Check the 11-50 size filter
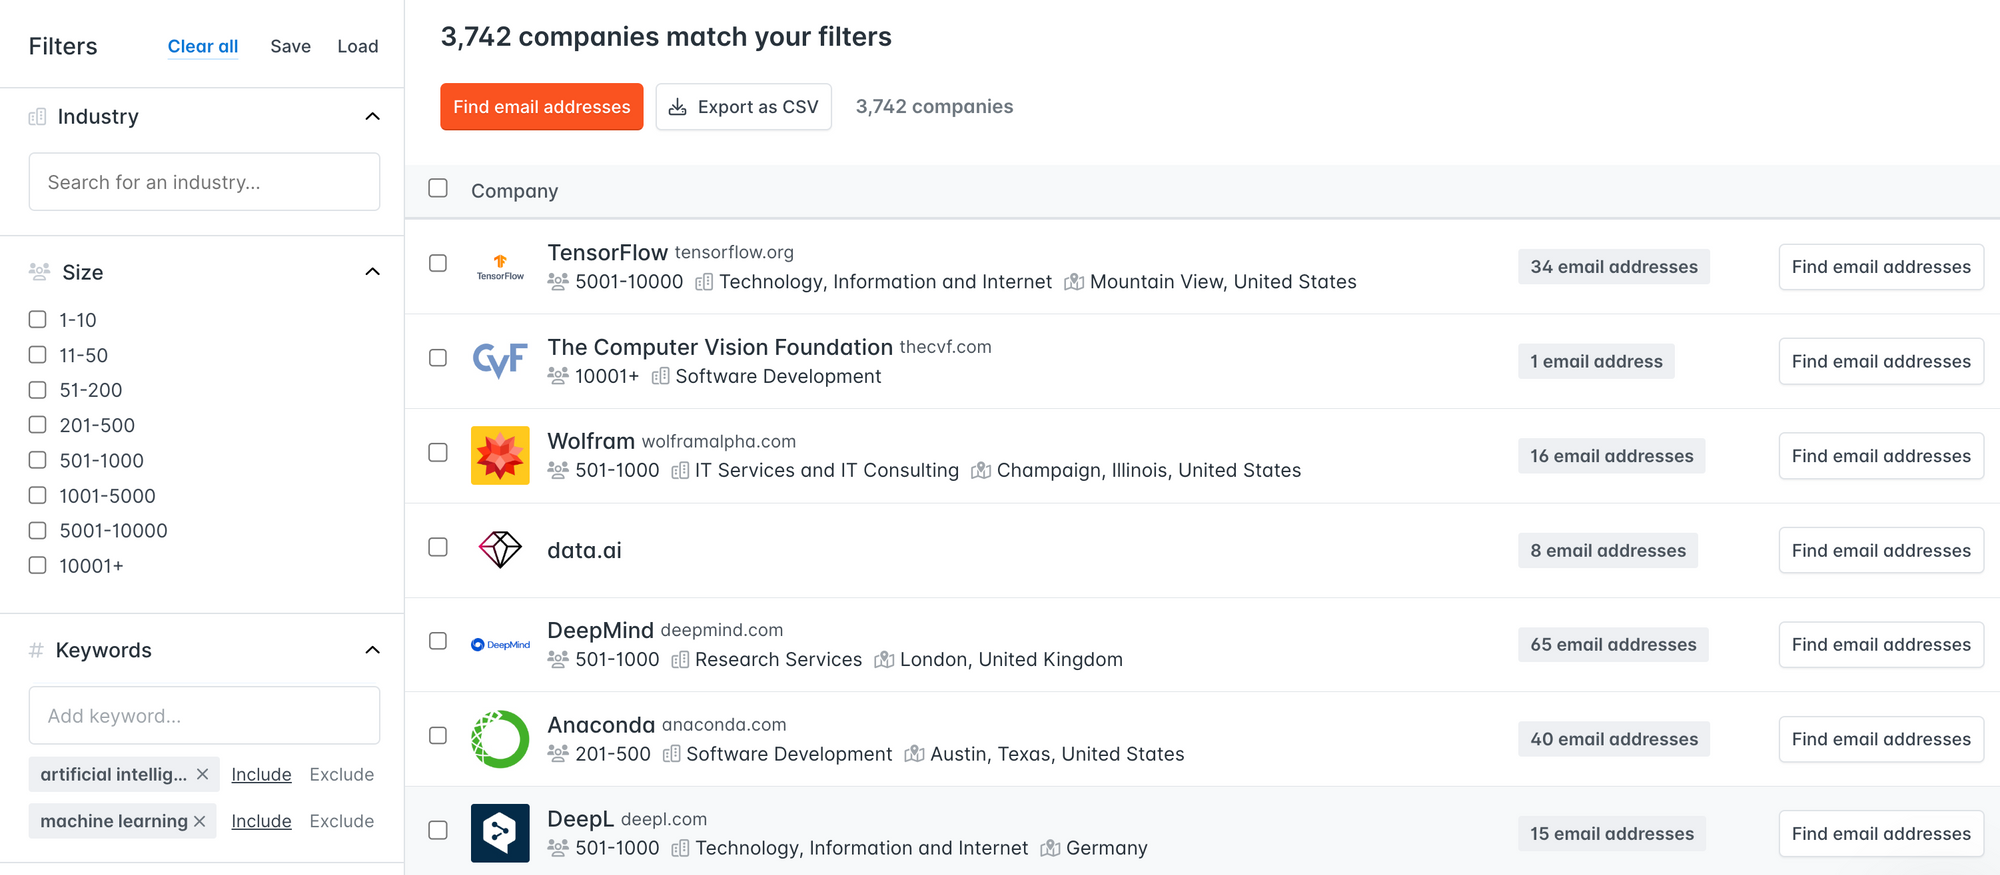 tap(38, 354)
